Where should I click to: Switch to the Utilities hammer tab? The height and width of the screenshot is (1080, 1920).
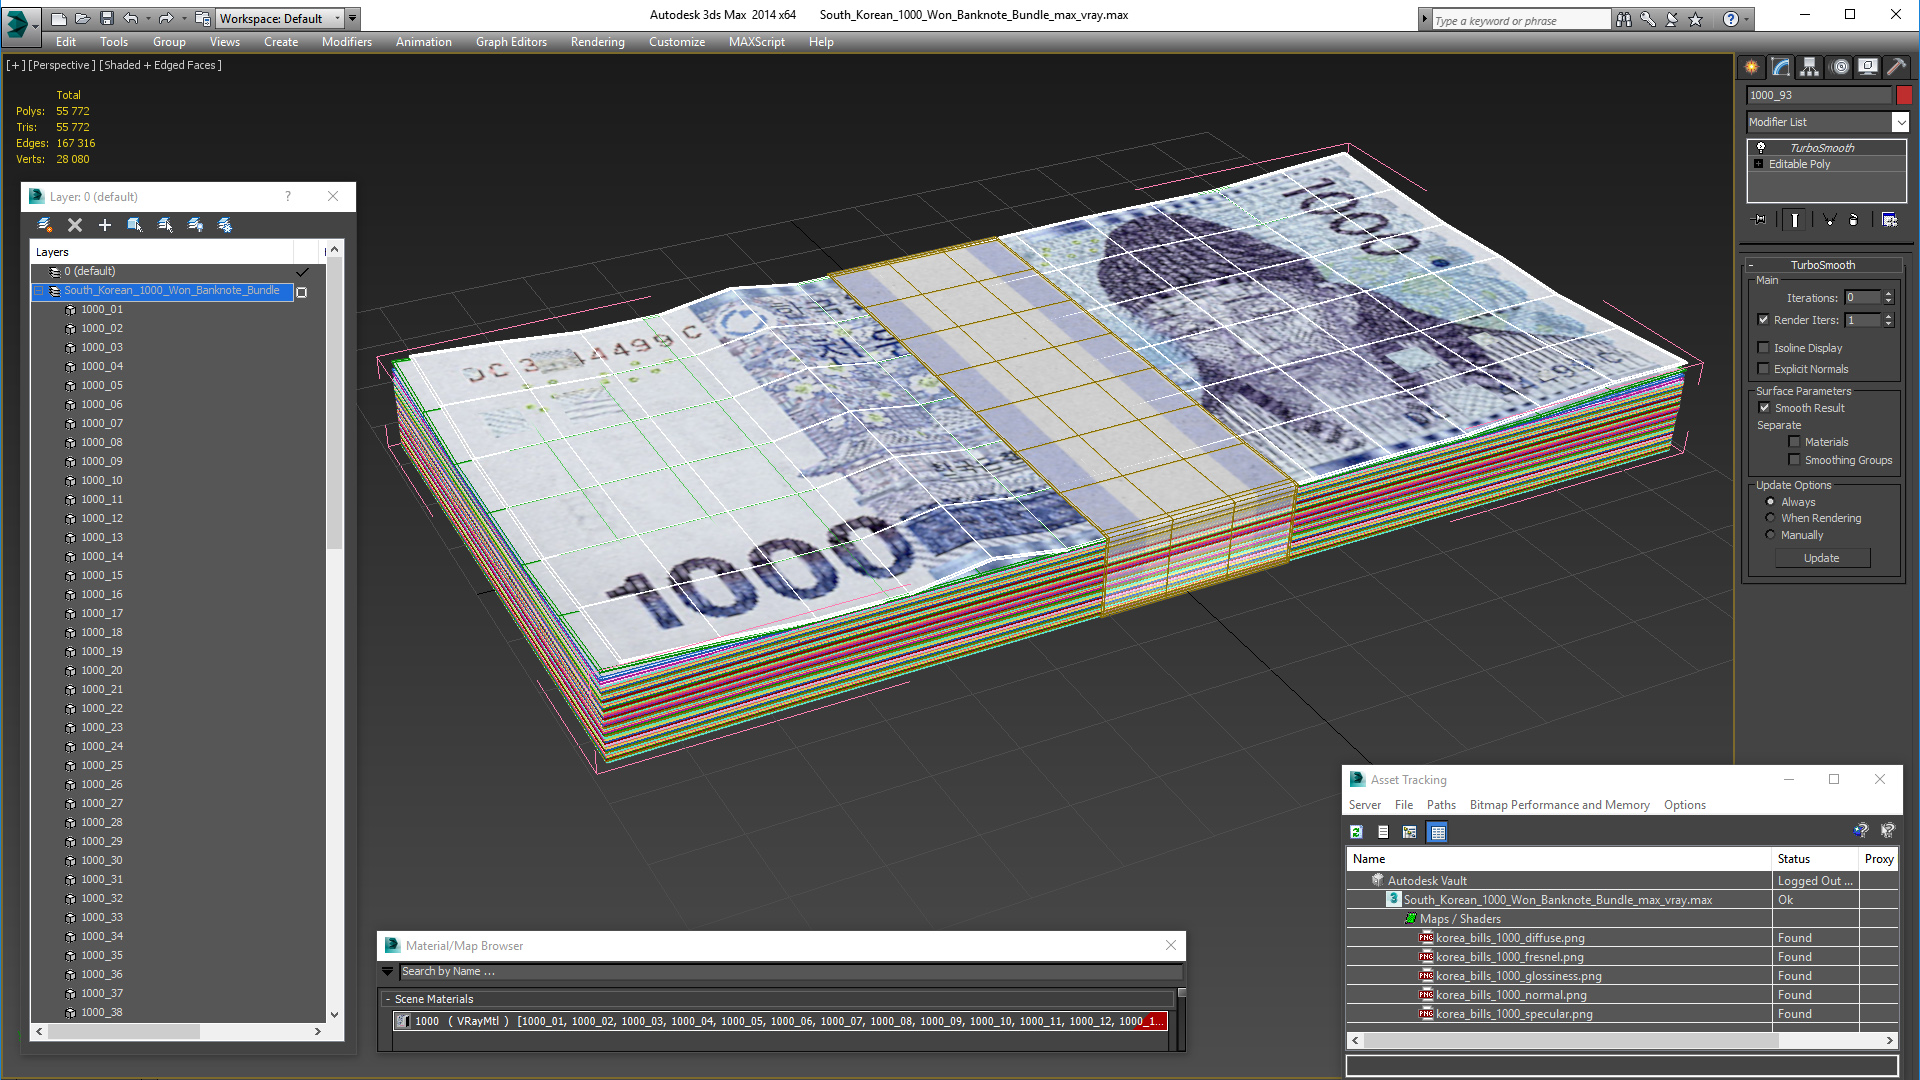pyautogui.click(x=1896, y=67)
